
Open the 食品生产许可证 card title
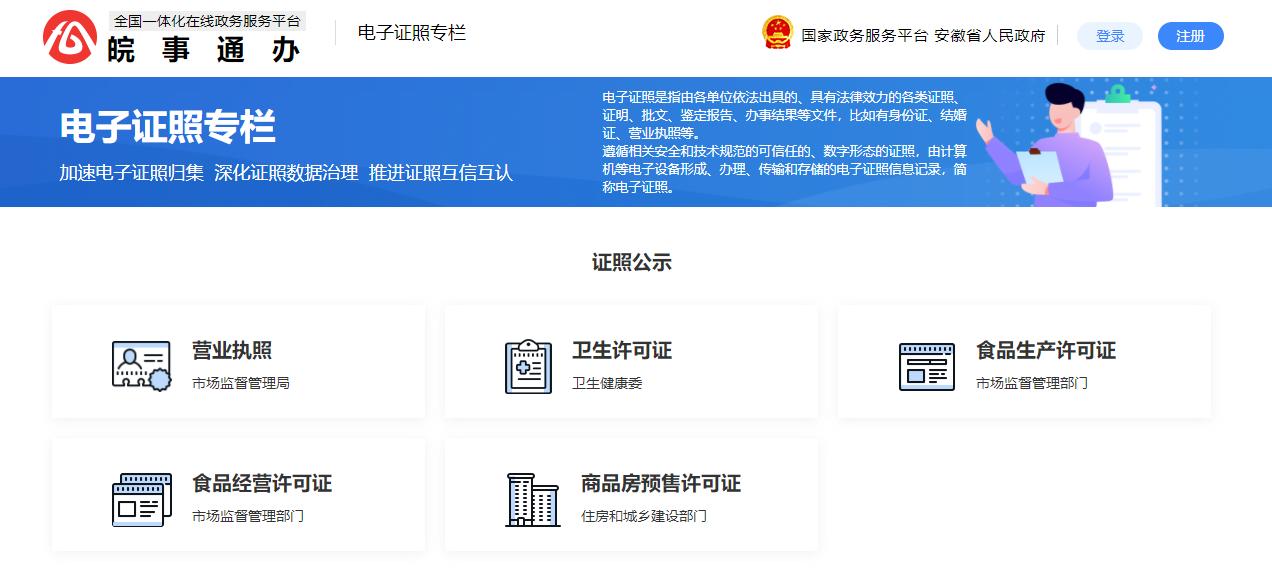1046,351
